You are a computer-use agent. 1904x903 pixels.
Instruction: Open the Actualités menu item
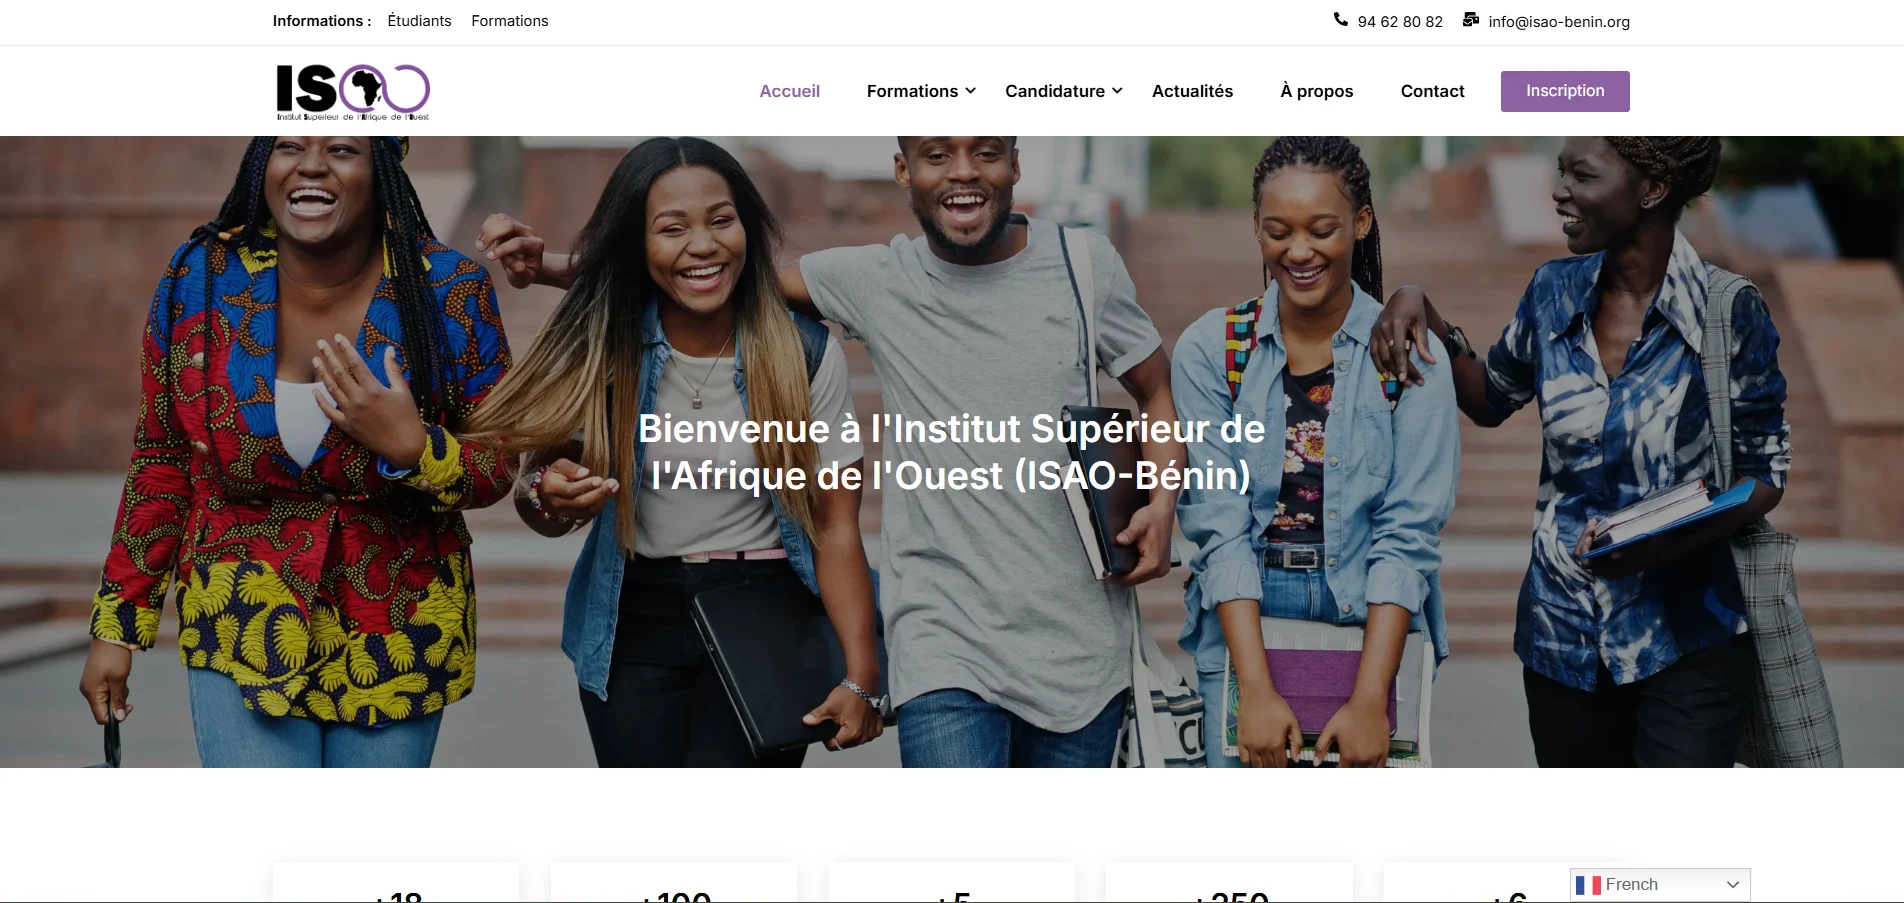tap(1192, 91)
